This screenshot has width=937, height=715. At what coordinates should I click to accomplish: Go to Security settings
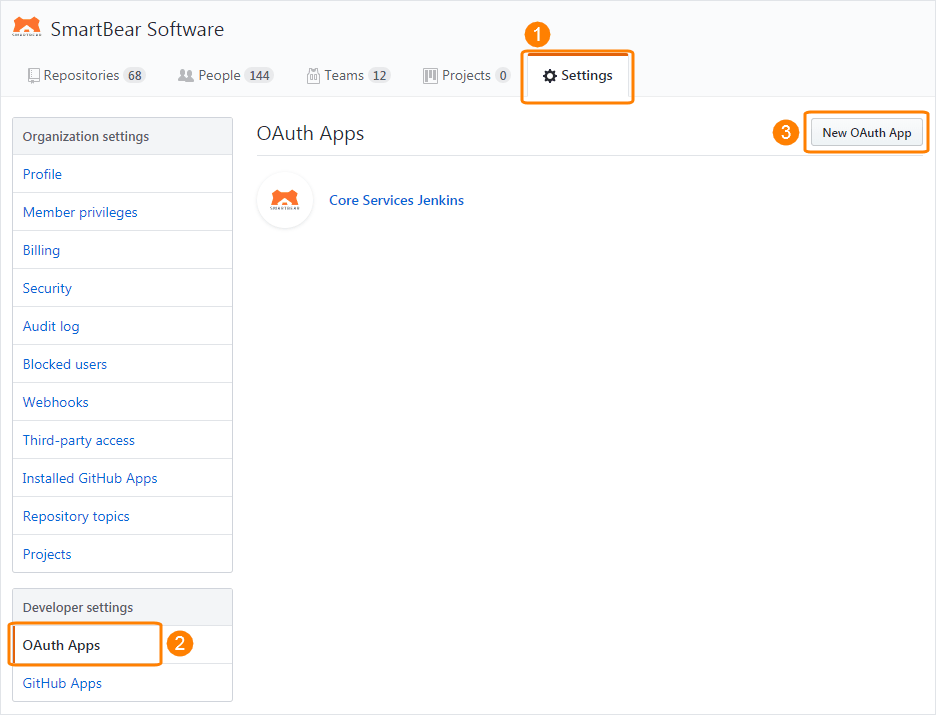pyautogui.click(x=46, y=288)
